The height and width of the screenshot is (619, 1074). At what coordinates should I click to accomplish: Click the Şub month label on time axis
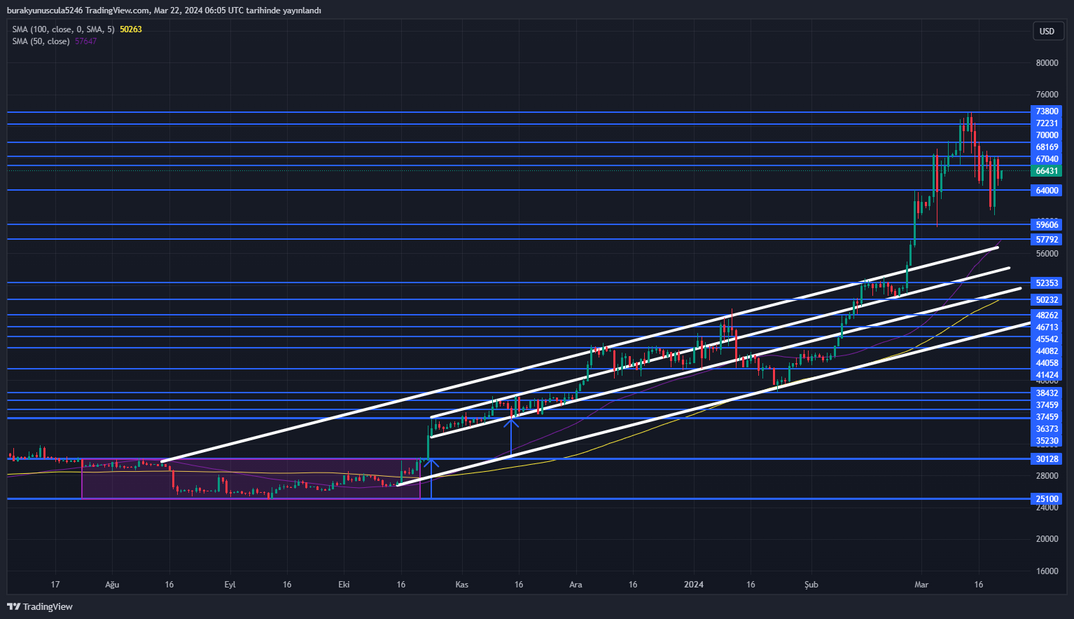[811, 585]
